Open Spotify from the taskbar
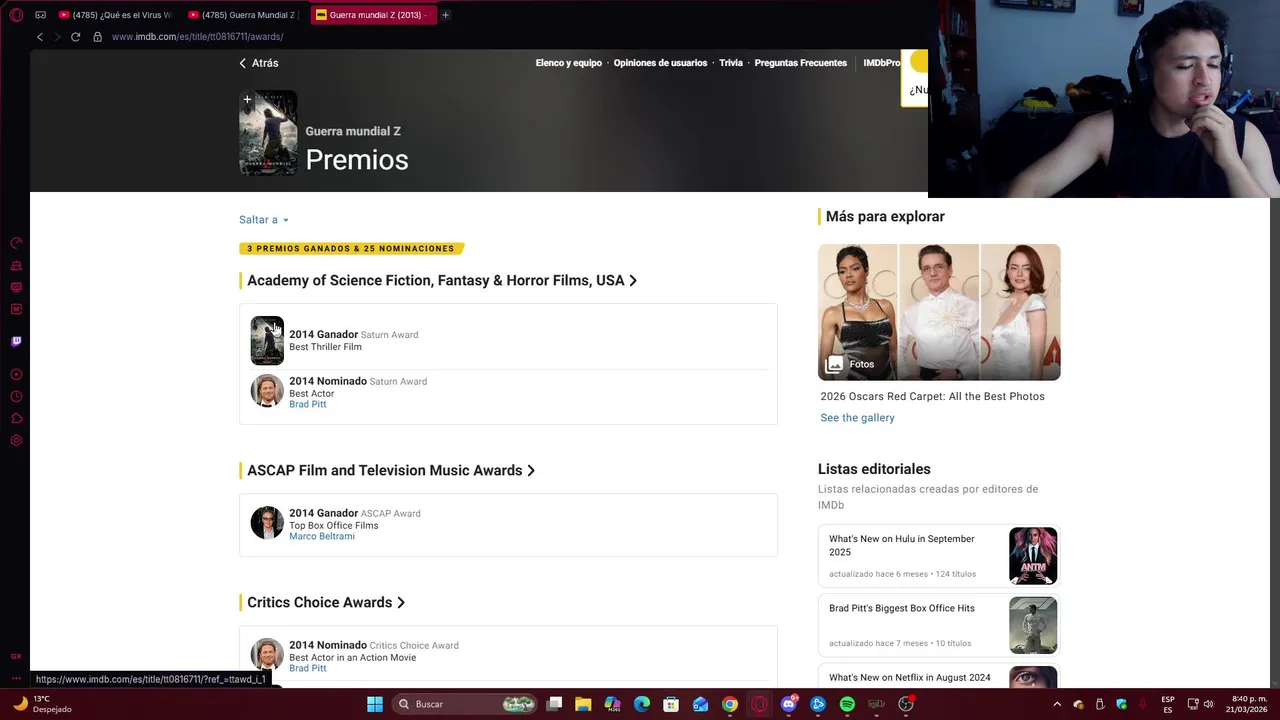1280x720 pixels. [x=847, y=704]
